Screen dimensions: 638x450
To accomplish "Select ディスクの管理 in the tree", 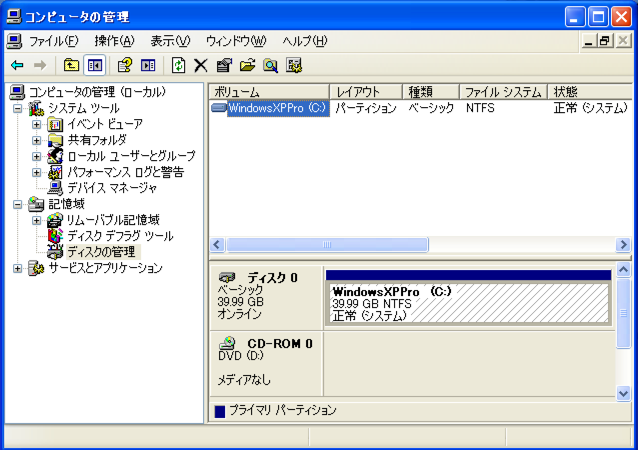I will [x=103, y=252].
